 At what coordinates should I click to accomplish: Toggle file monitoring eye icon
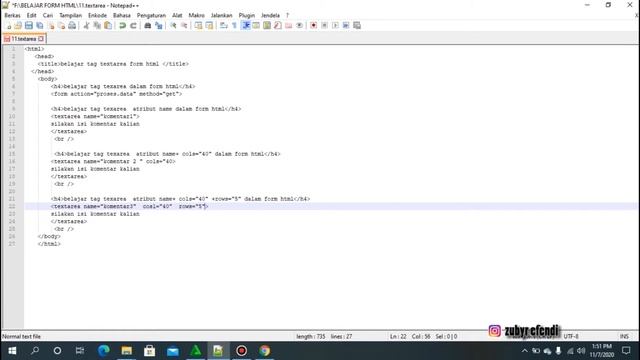click(x=300, y=26)
